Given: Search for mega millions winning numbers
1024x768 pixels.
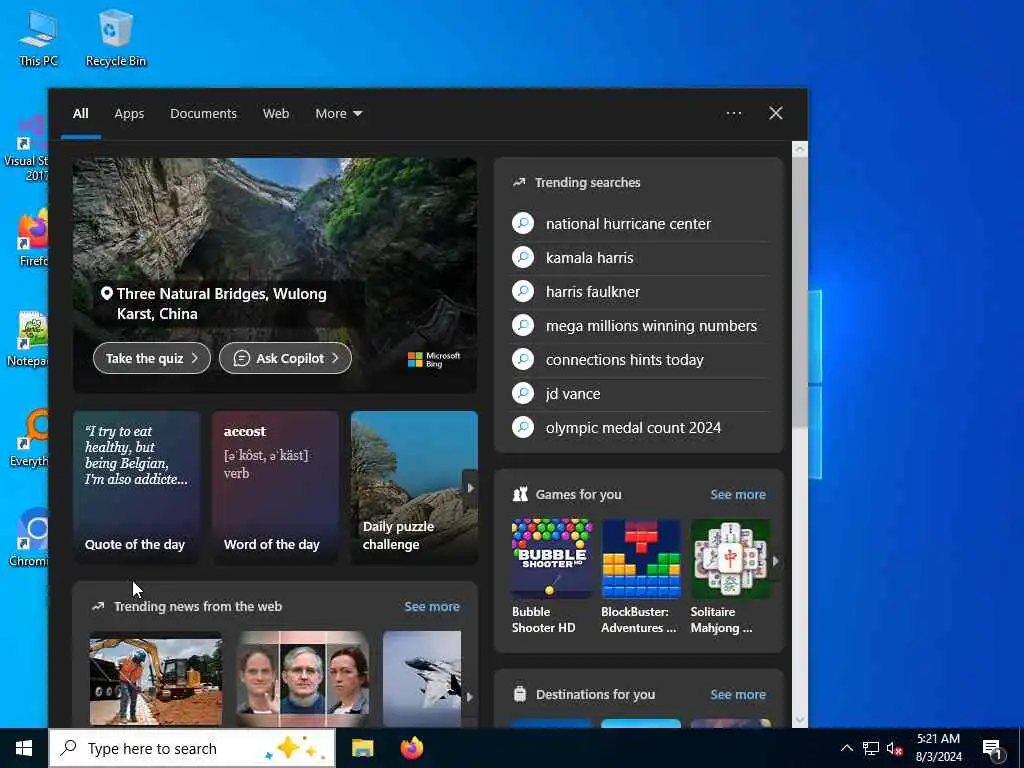Looking at the screenshot, I should [651, 325].
